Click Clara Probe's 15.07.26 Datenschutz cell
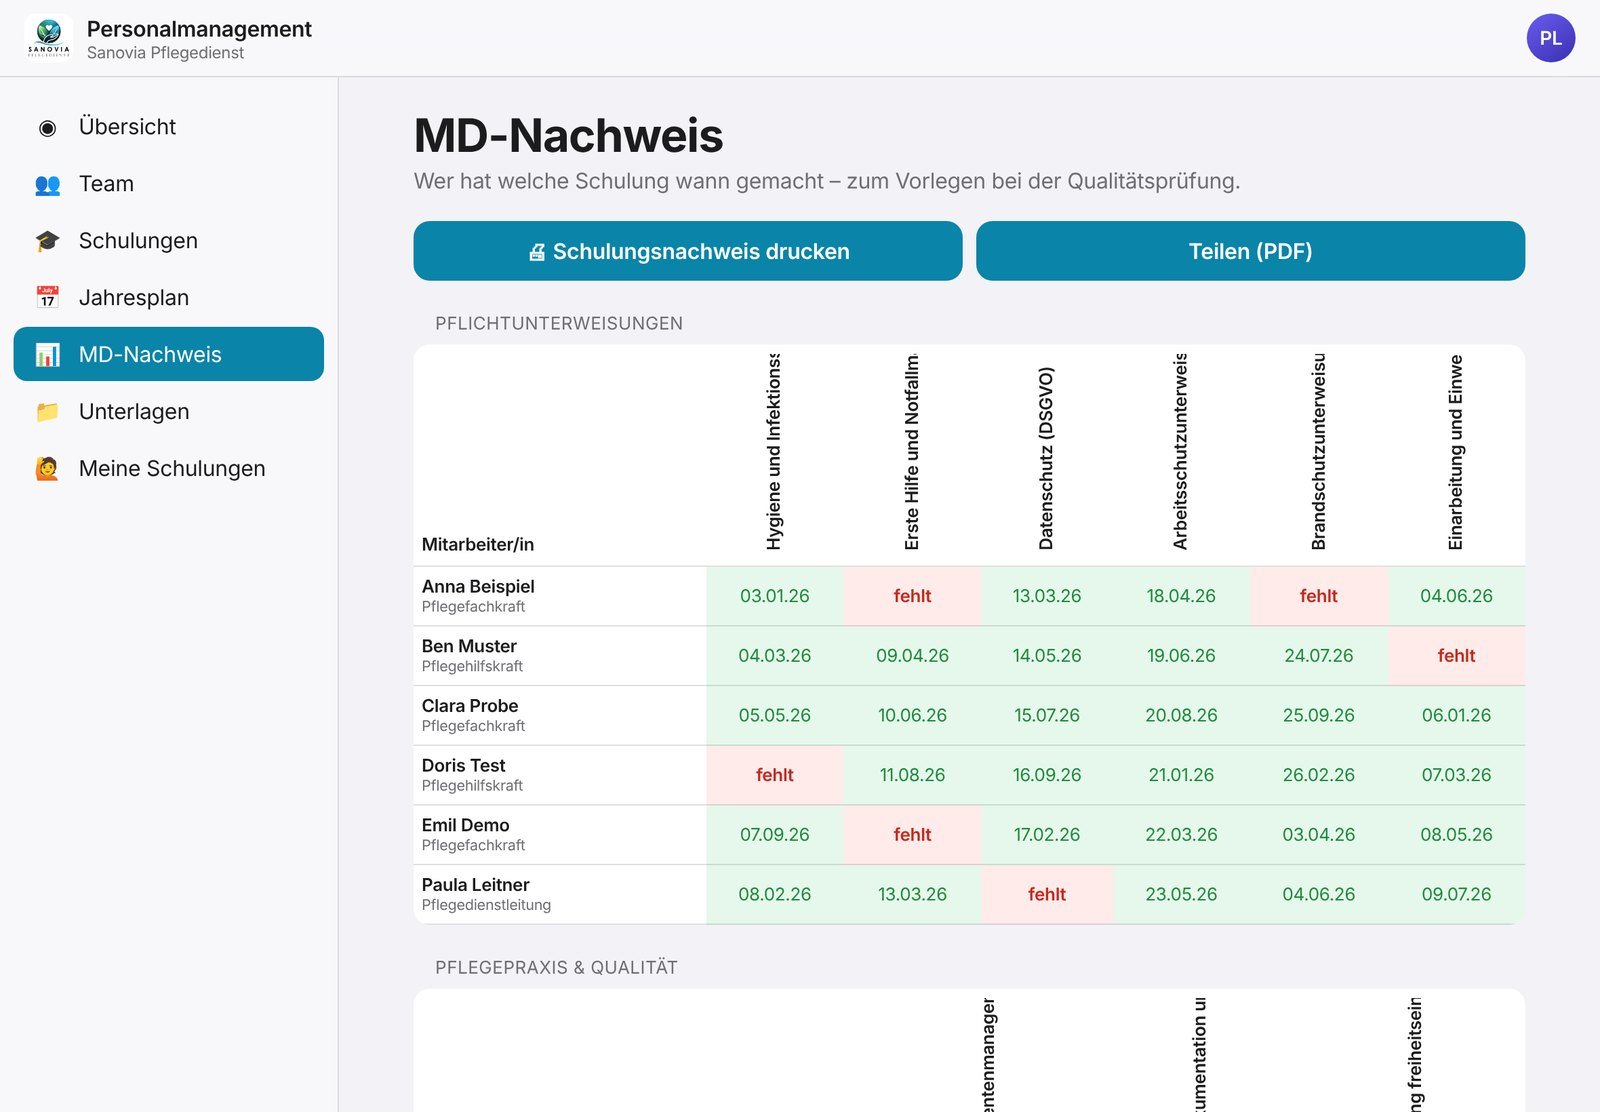Image resolution: width=1600 pixels, height=1112 pixels. point(1047,716)
